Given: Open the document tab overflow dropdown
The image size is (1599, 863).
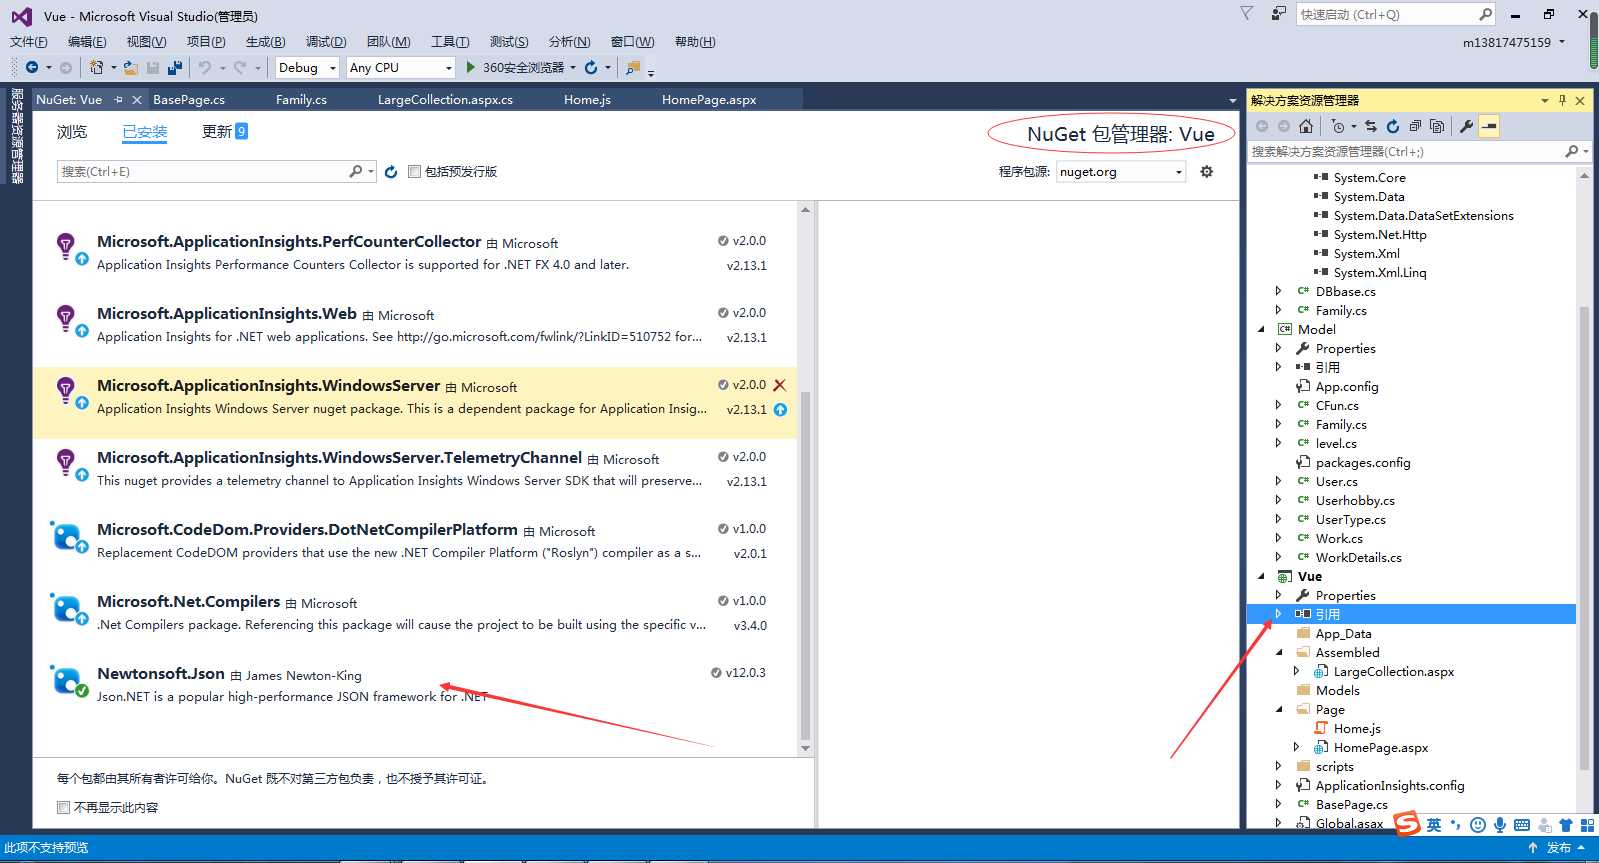Looking at the screenshot, I should pos(1232,101).
